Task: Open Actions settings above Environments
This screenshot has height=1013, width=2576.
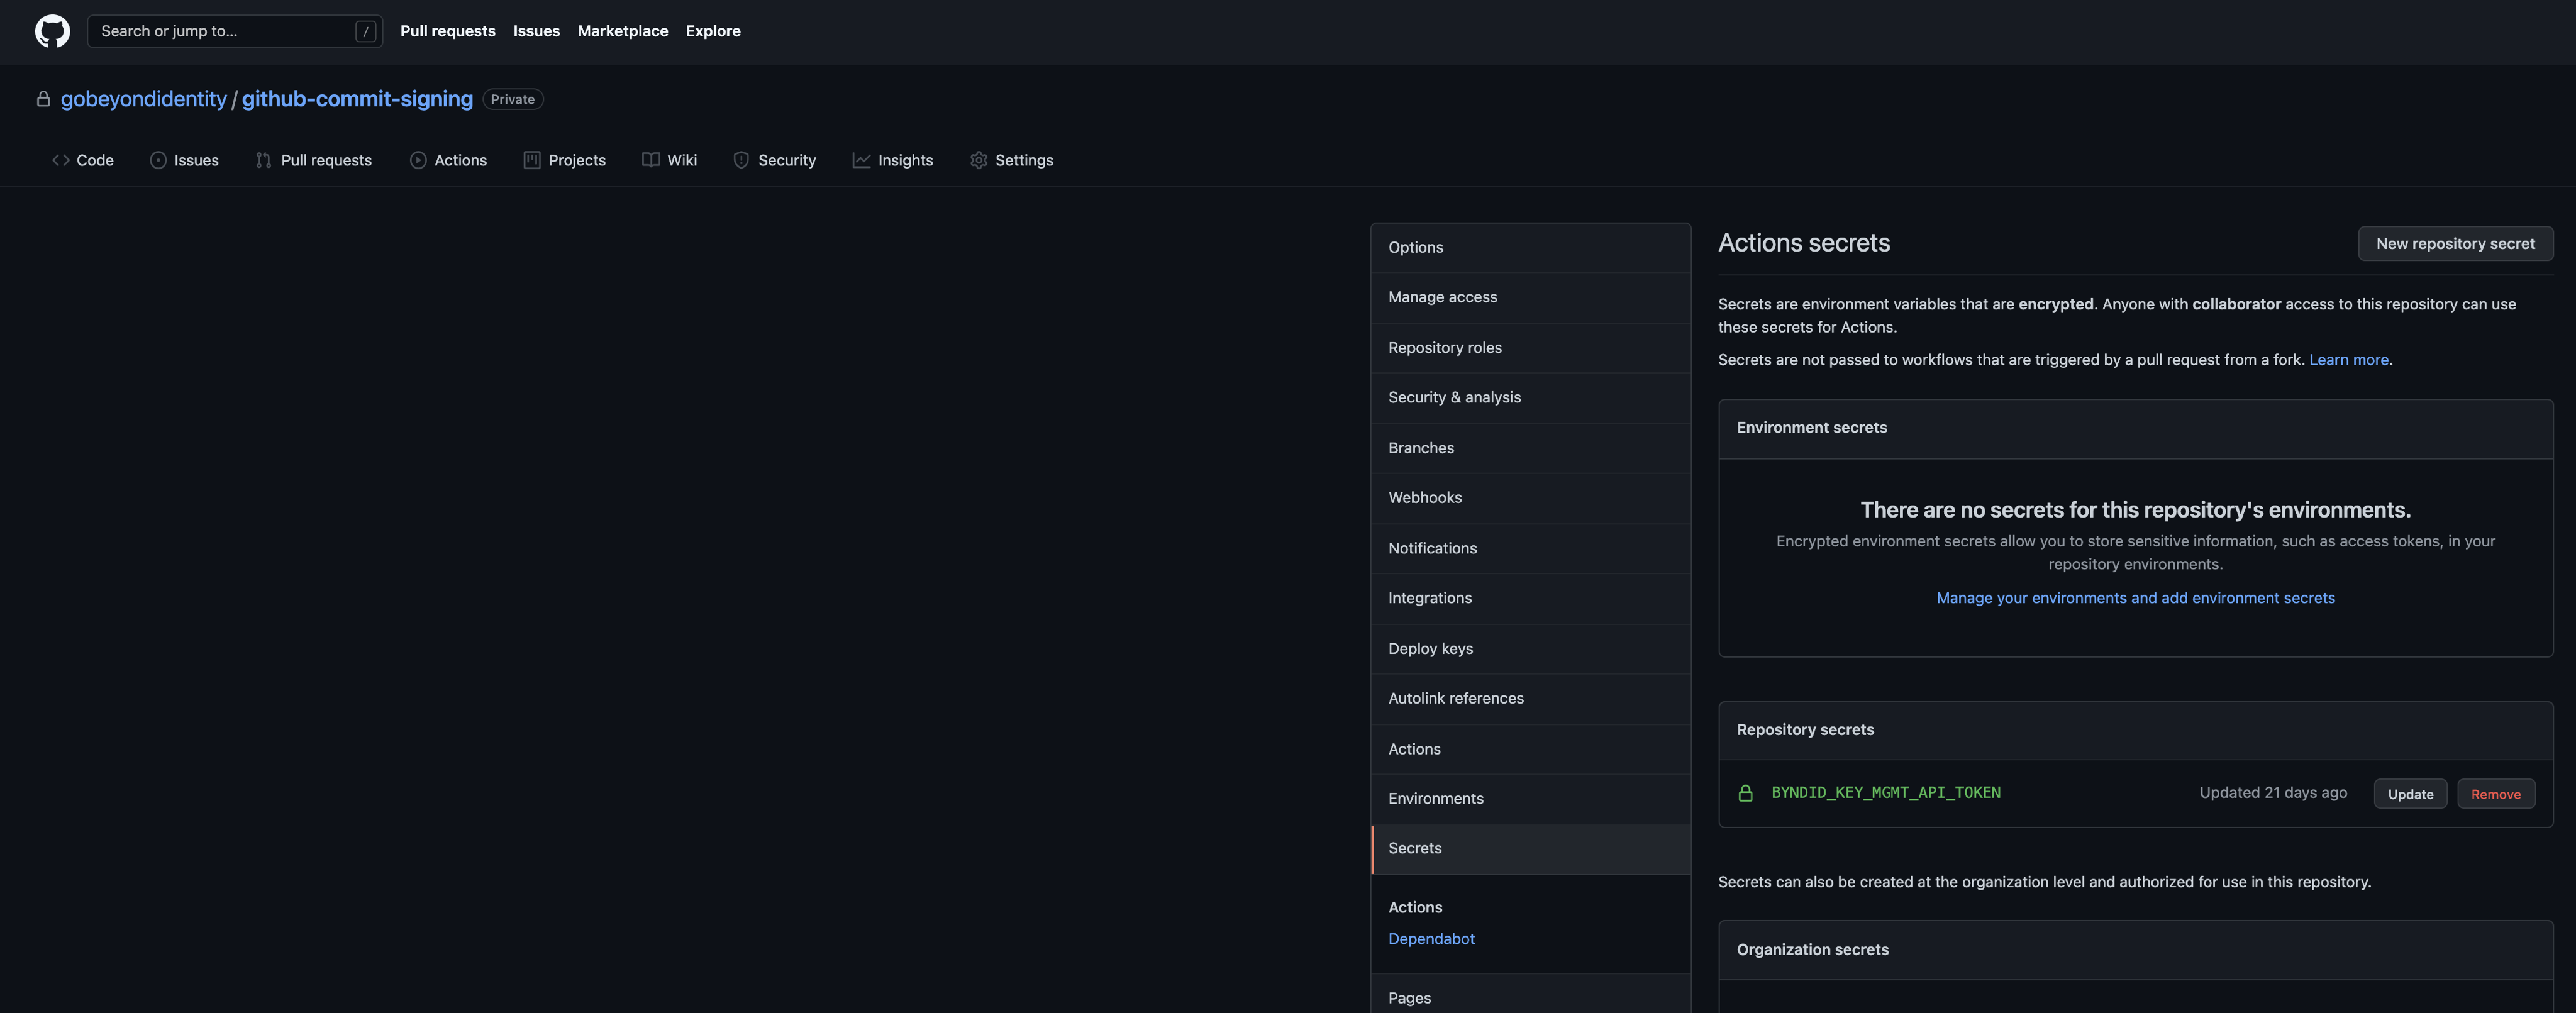Action: (1531, 749)
